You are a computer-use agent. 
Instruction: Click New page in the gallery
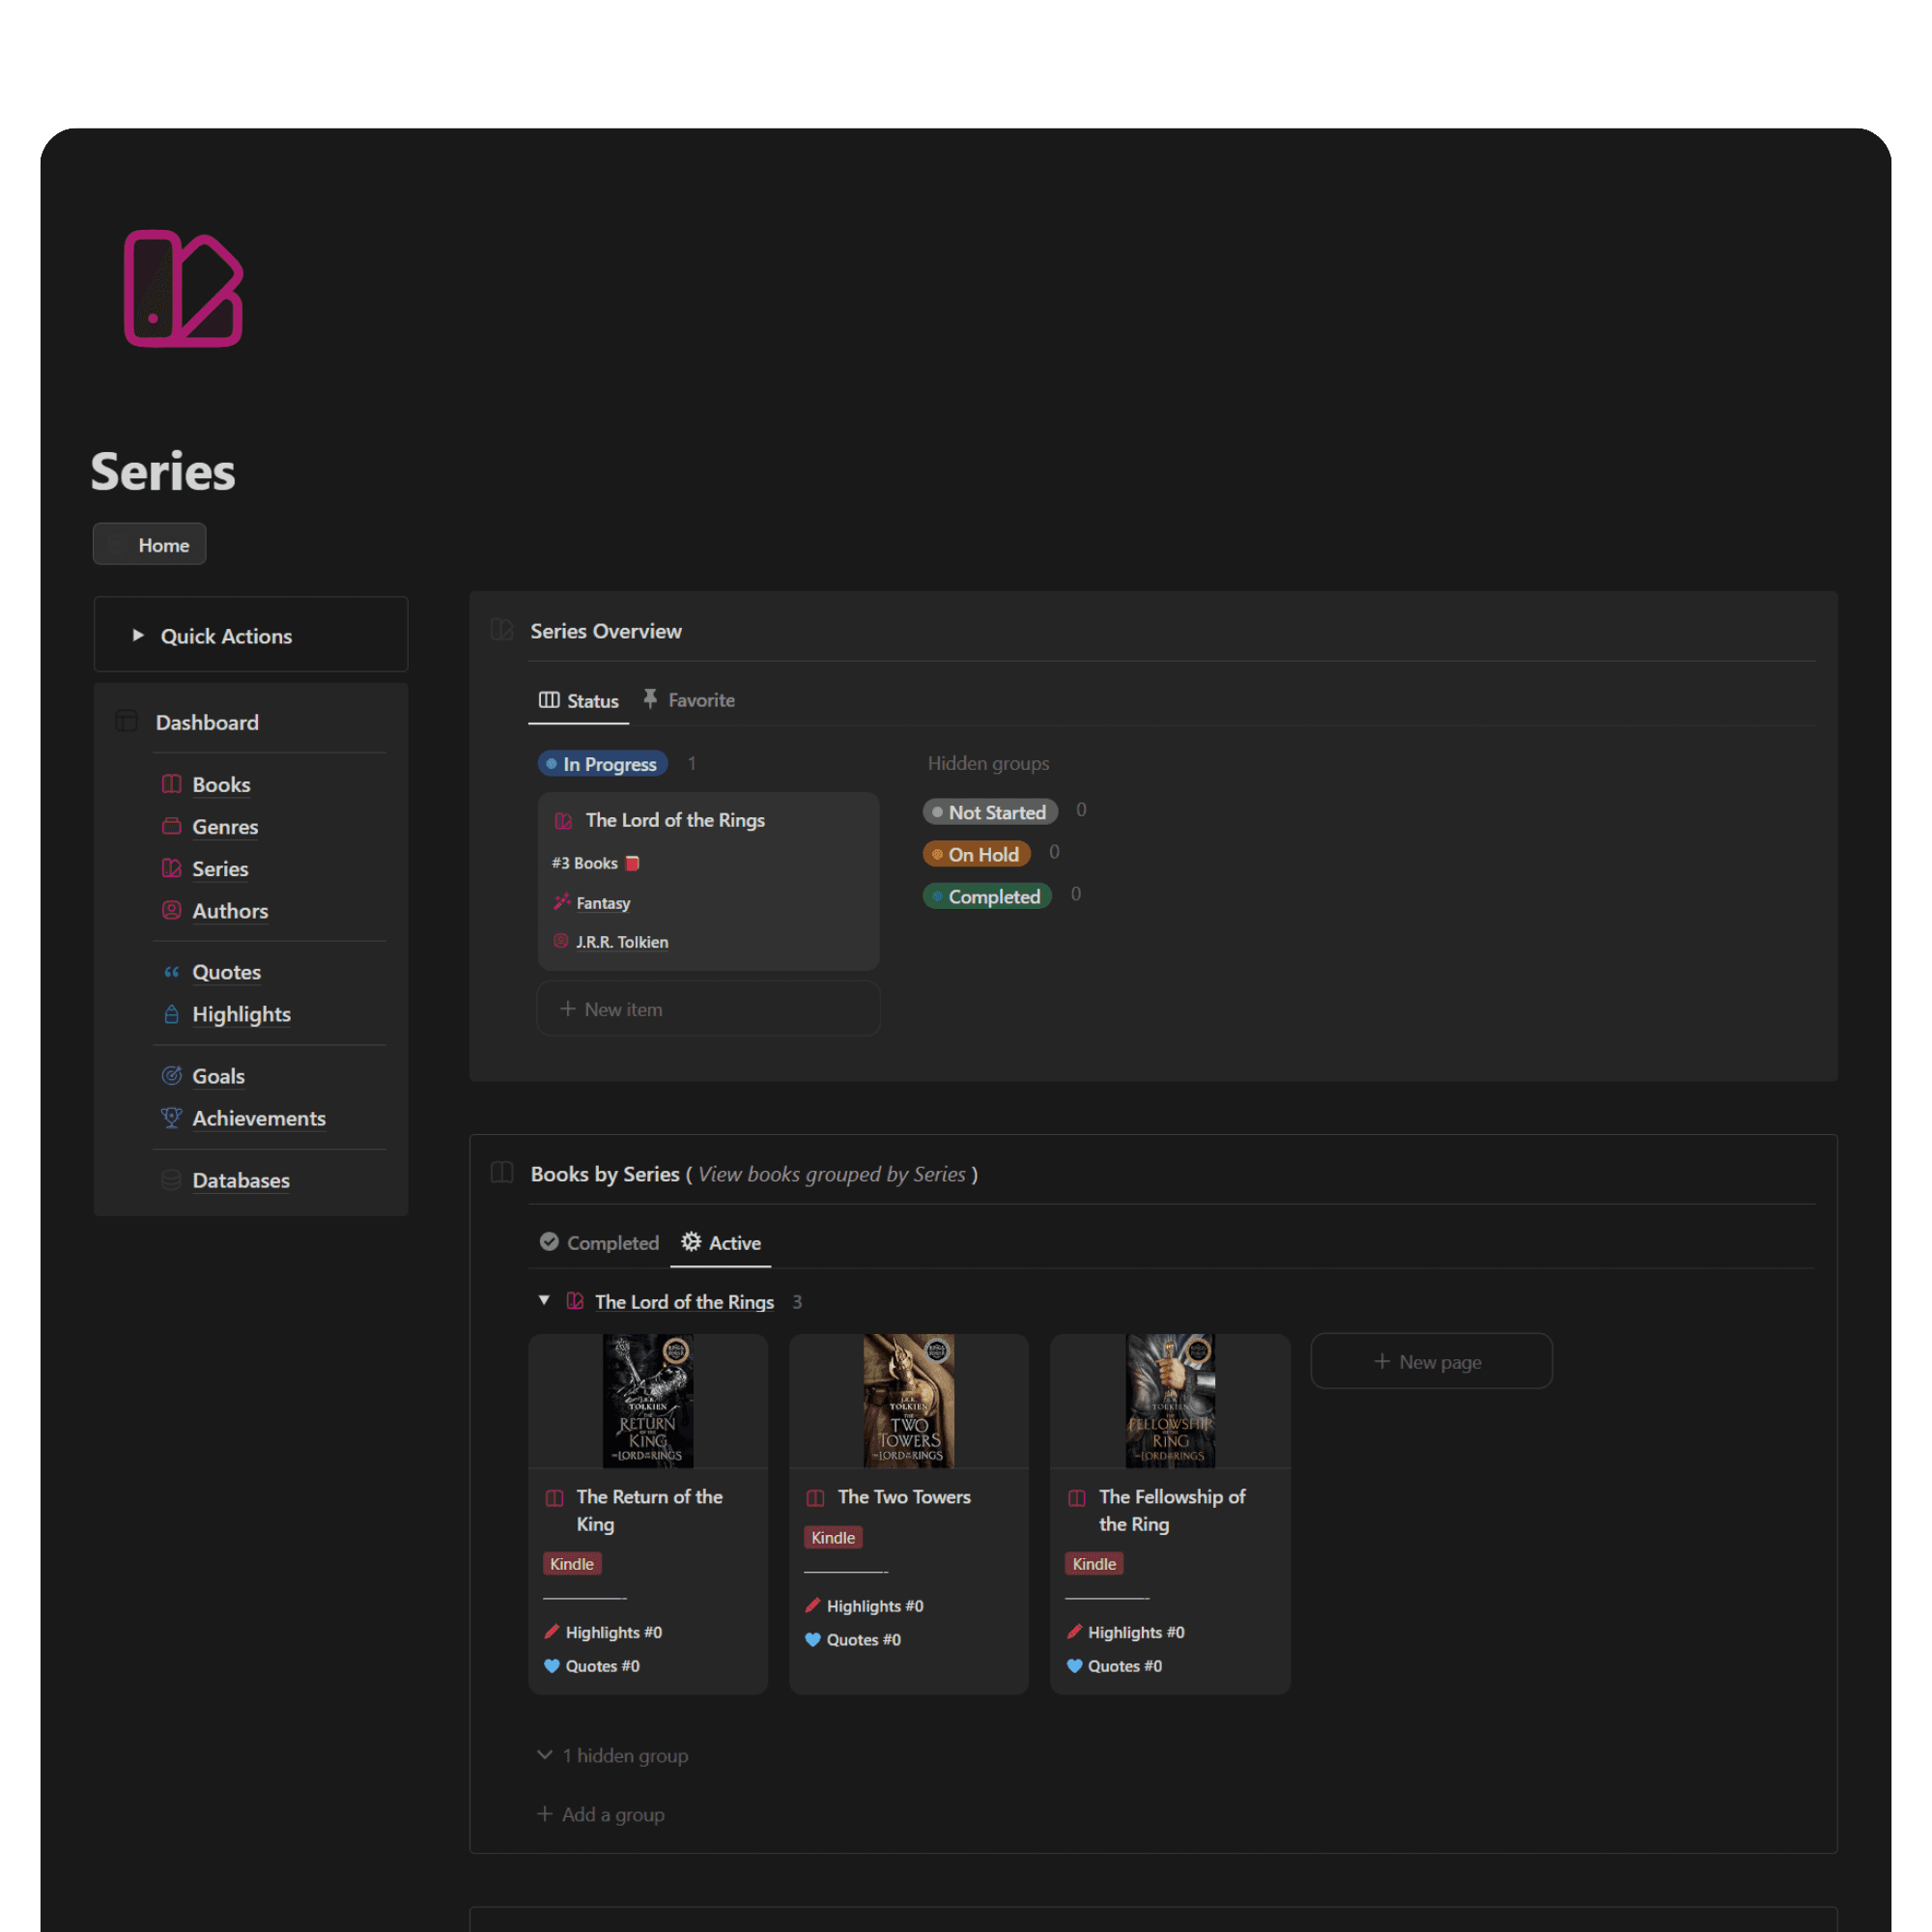tap(1430, 1361)
